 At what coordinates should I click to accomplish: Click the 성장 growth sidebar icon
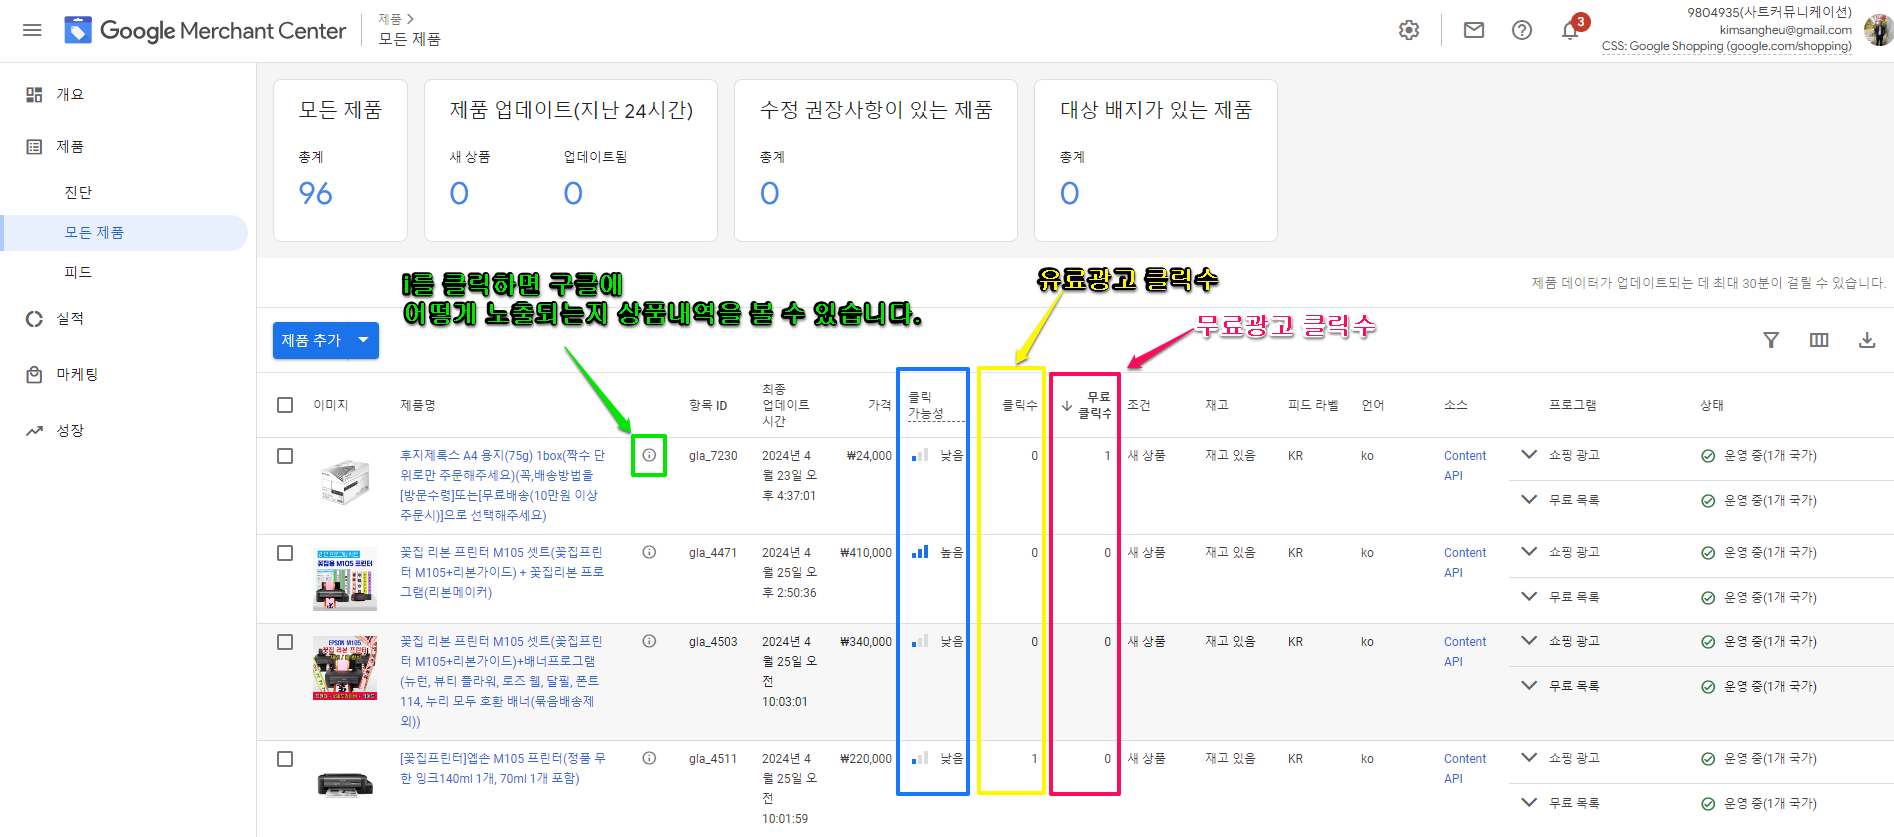point(34,430)
